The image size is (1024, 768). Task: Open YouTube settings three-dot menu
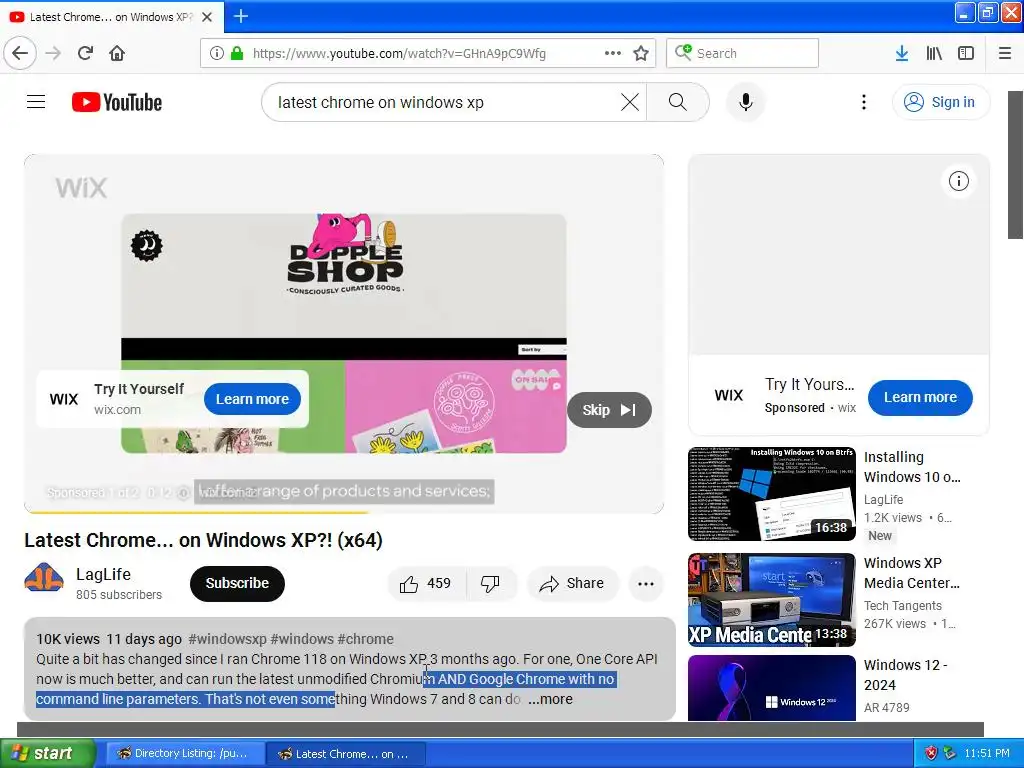(x=864, y=102)
